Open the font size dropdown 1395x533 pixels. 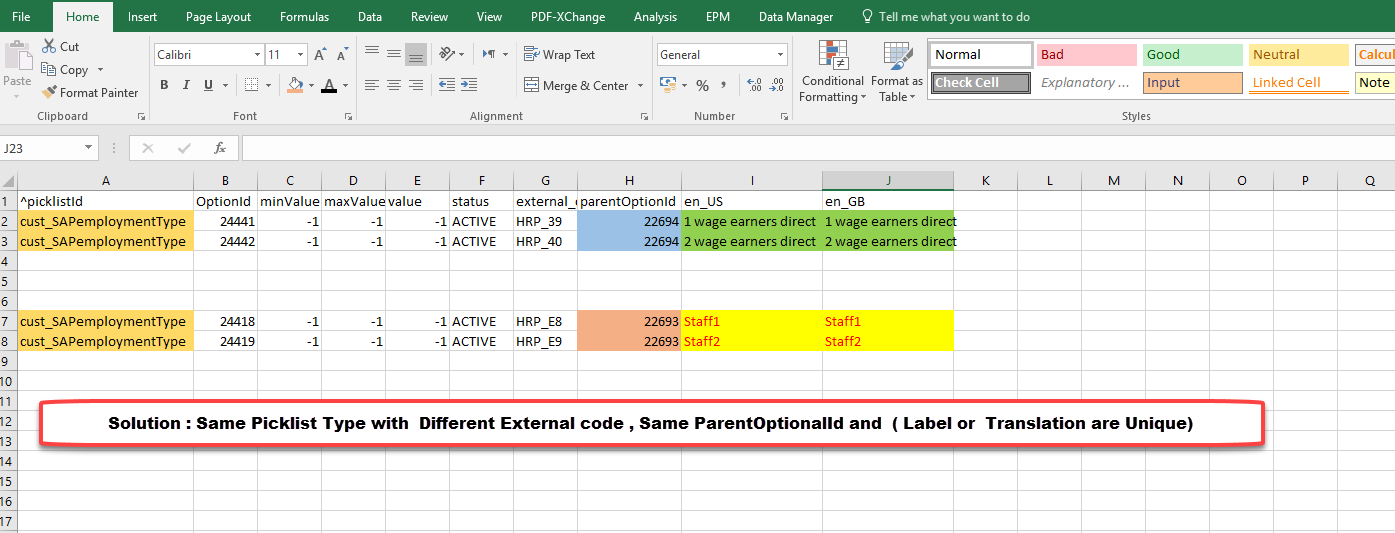point(302,55)
